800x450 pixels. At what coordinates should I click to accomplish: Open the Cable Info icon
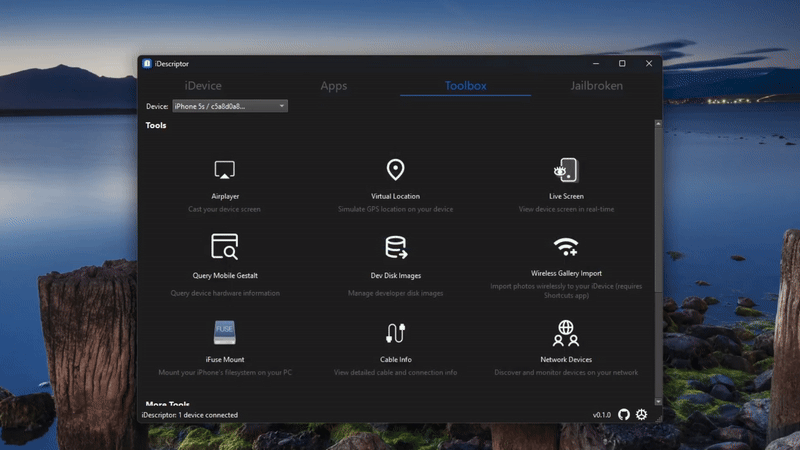point(395,333)
